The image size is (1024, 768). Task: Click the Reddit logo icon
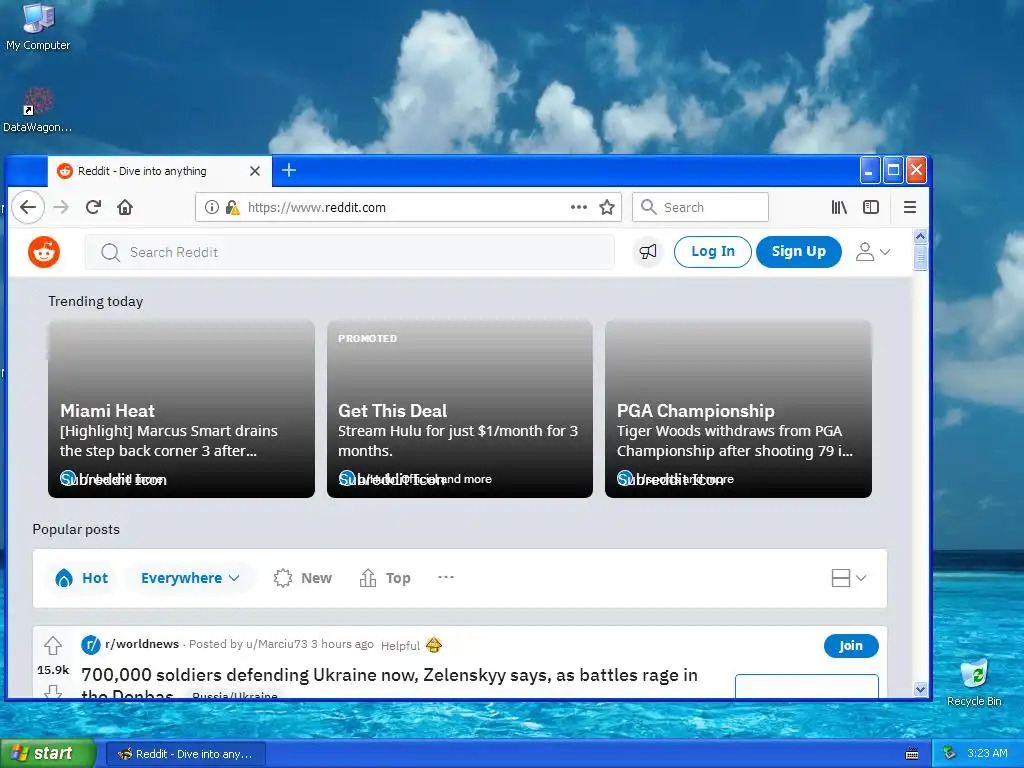click(44, 252)
